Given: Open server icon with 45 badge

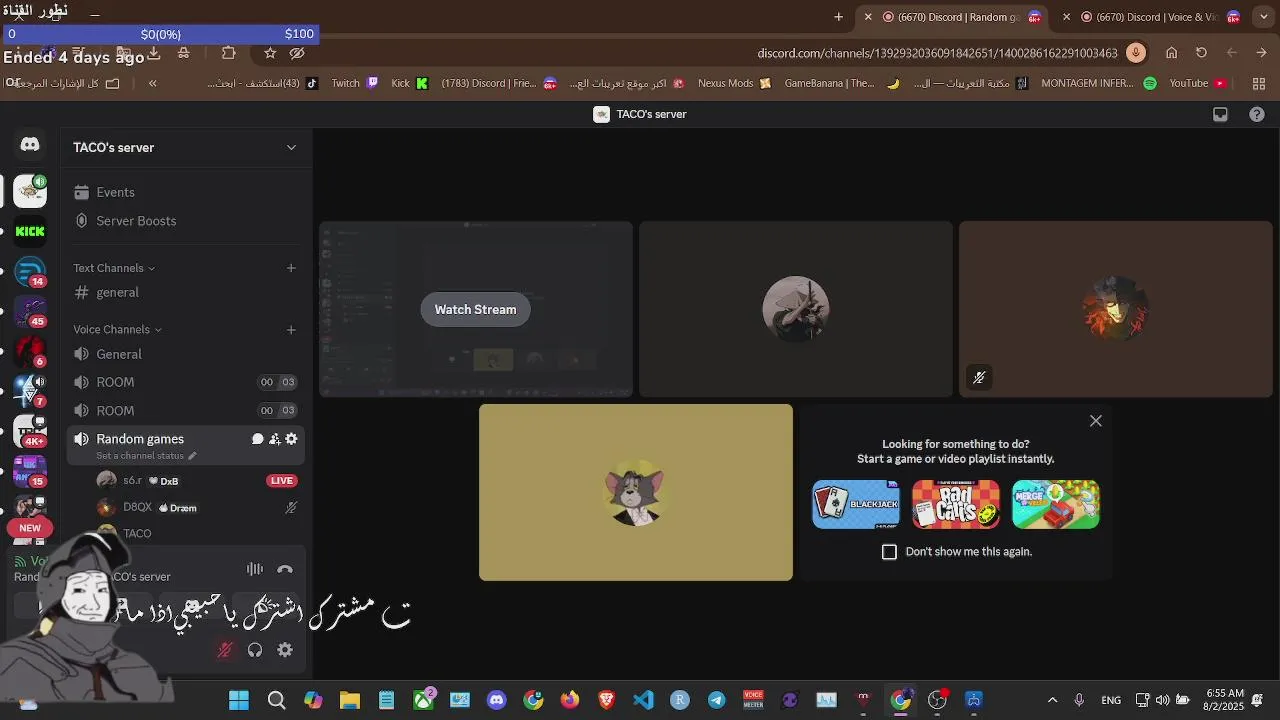Looking at the screenshot, I should pos(30,313).
